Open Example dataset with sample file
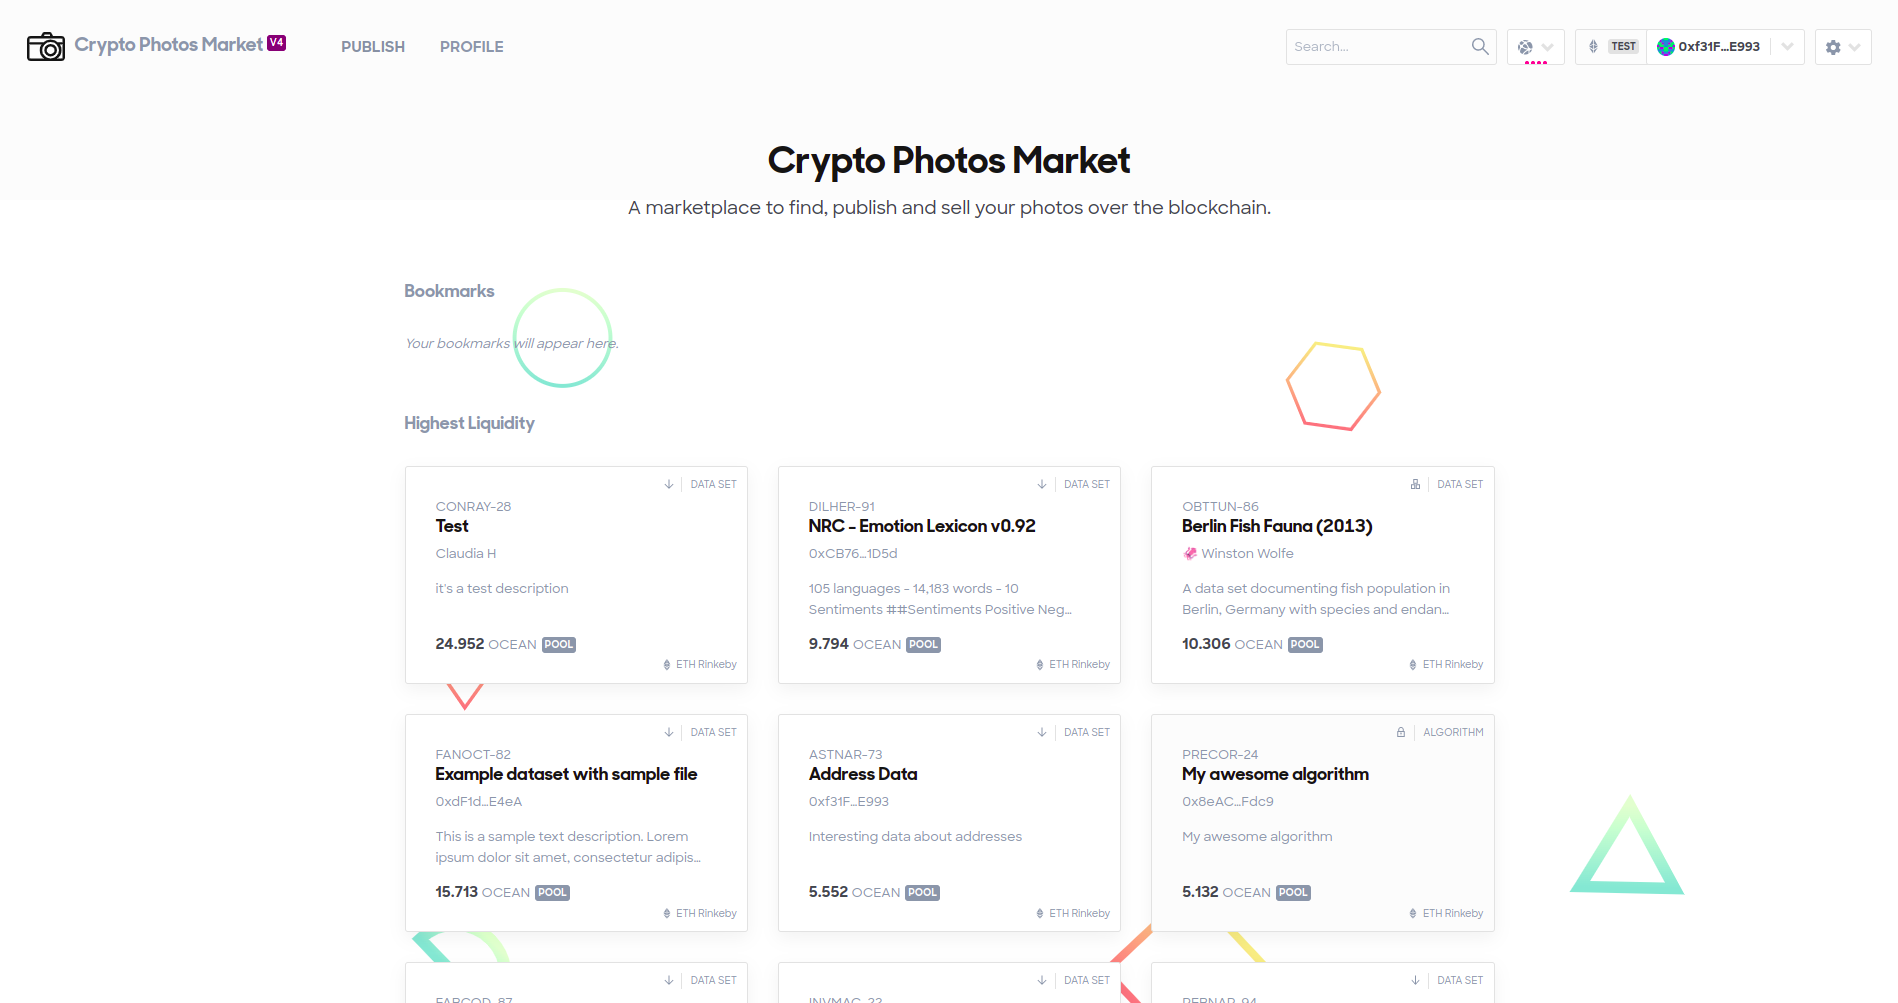 pyautogui.click(x=566, y=774)
